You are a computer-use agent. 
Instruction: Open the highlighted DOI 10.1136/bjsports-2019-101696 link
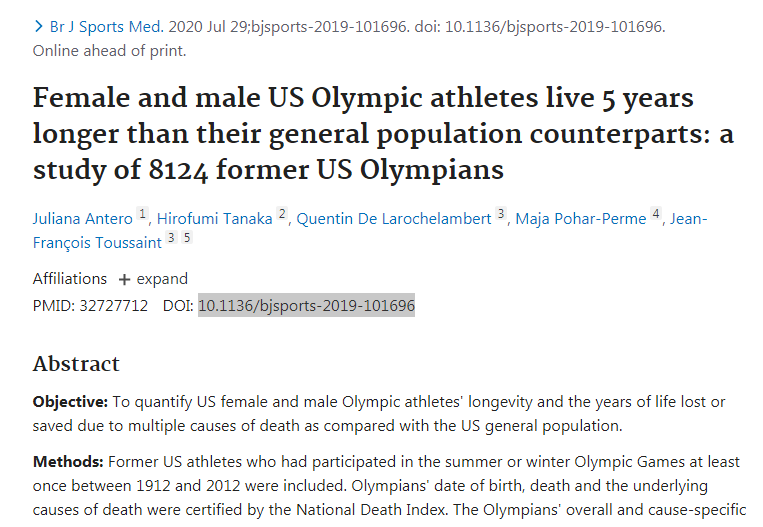pyautogui.click(x=306, y=305)
